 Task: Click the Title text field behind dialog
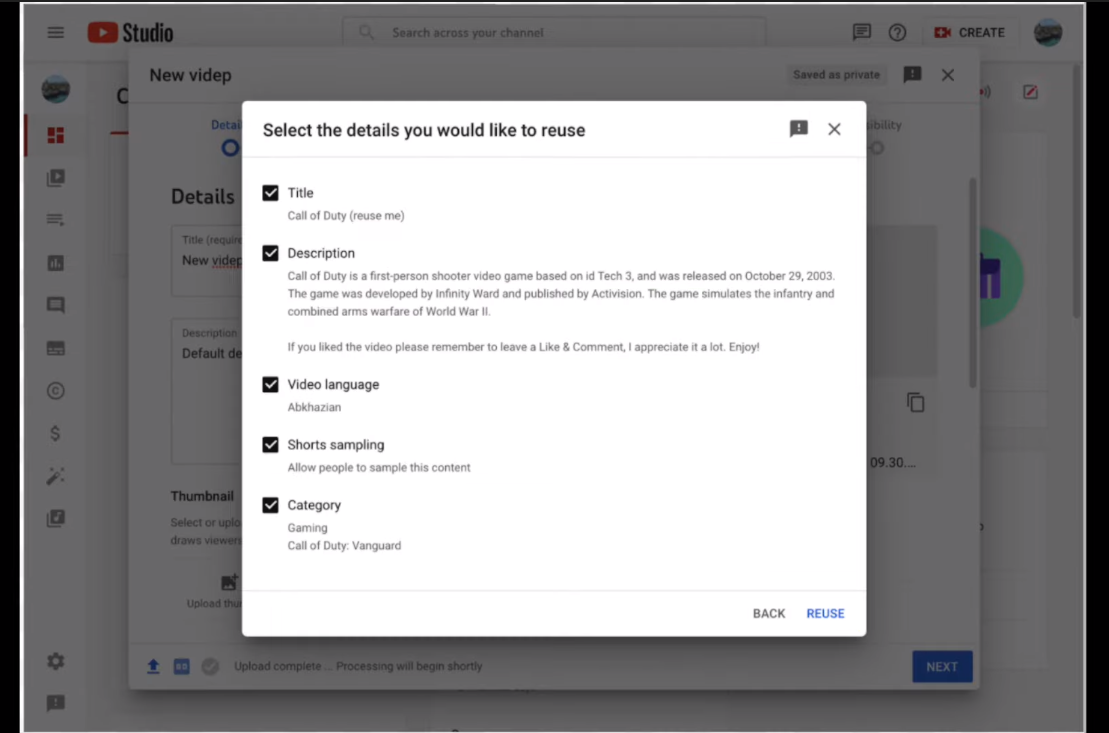tap(207, 261)
